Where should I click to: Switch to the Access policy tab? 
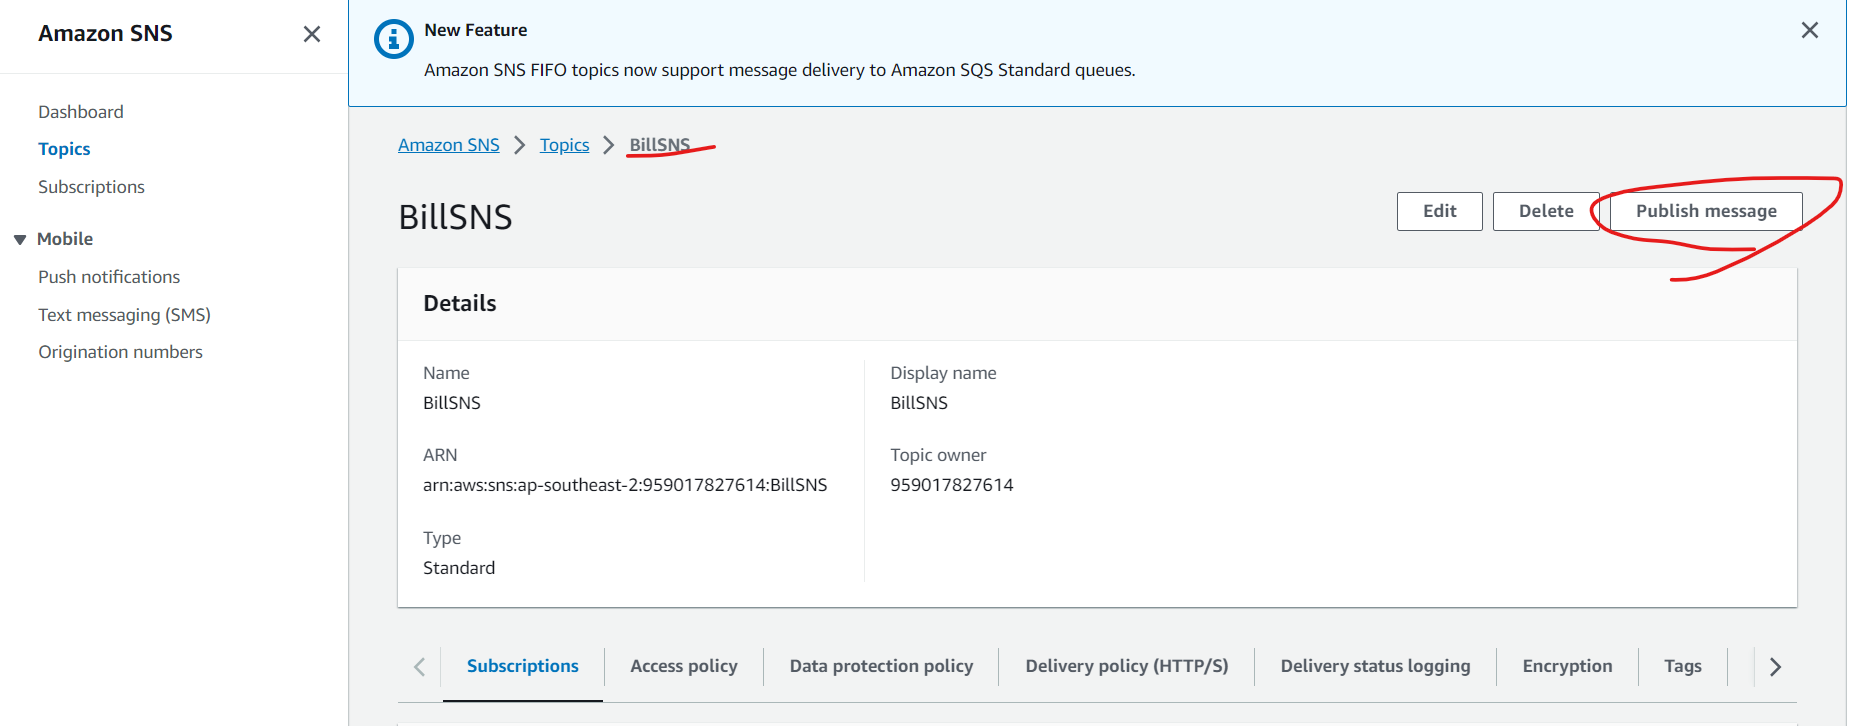click(684, 667)
